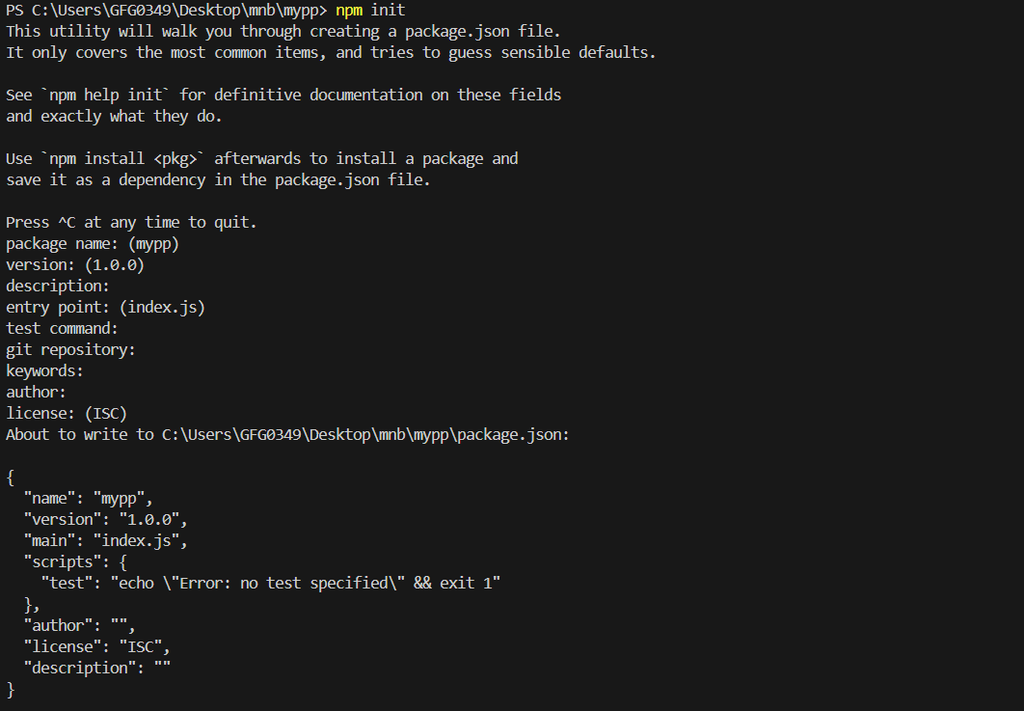
Task: Click the "keywords:" prompt line
Action: [x=45, y=371]
